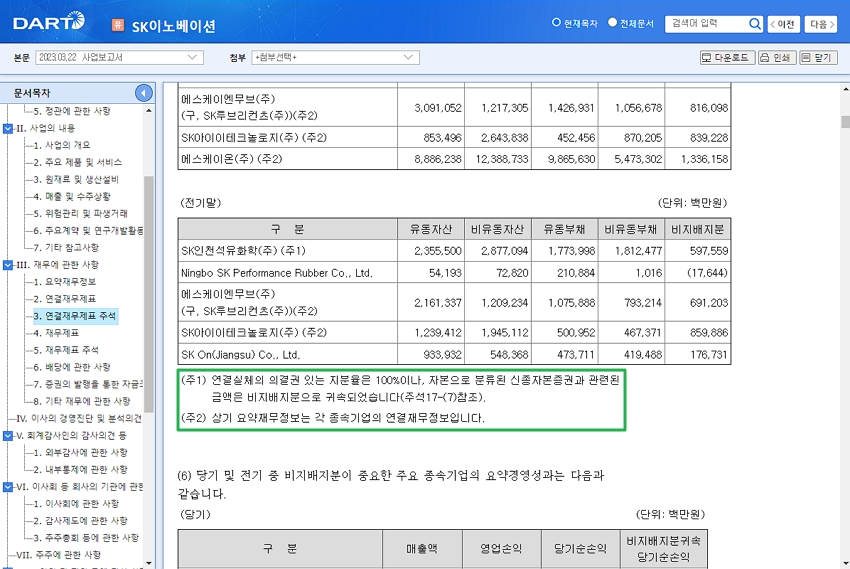Collapse the 문서목차 panel with arrow icon

(x=144, y=93)
